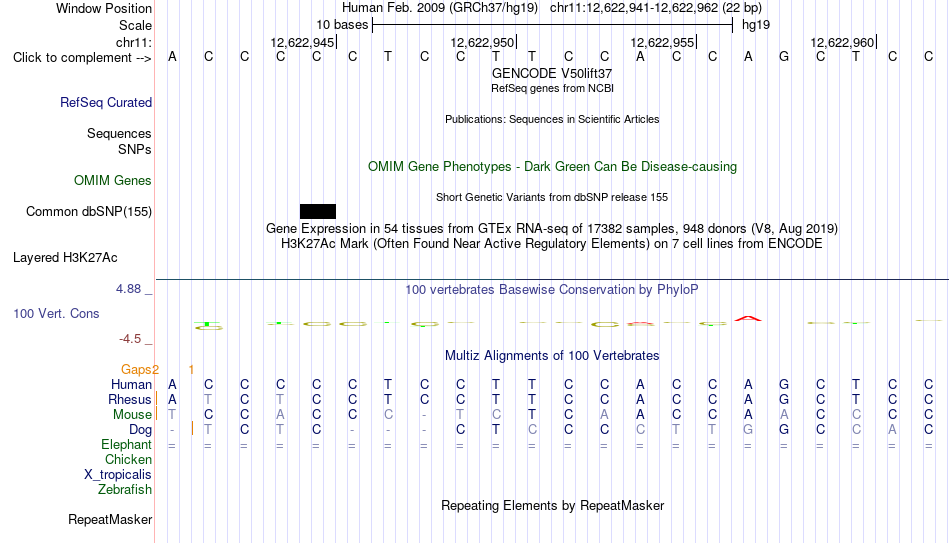Click the 10 bases scale bar
The width and height of the screenshot is (950, 543).
pos(553,25)
